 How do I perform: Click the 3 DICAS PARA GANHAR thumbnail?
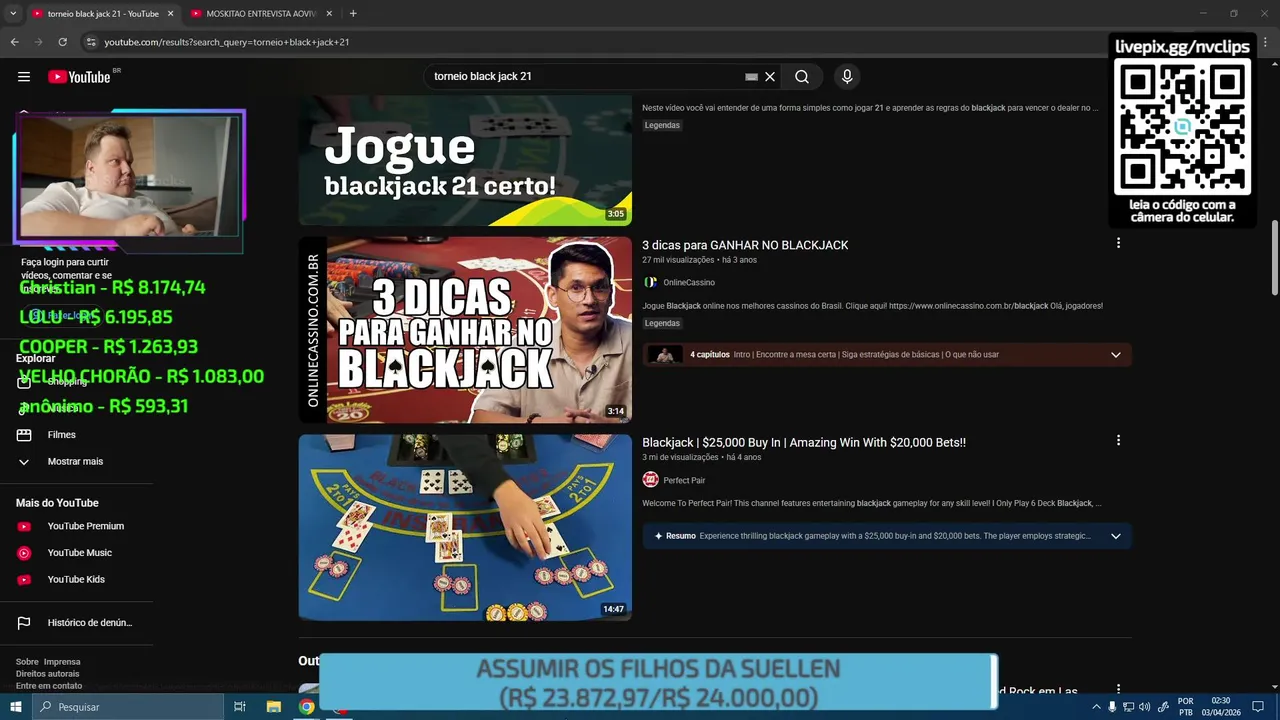coord(465,330)
